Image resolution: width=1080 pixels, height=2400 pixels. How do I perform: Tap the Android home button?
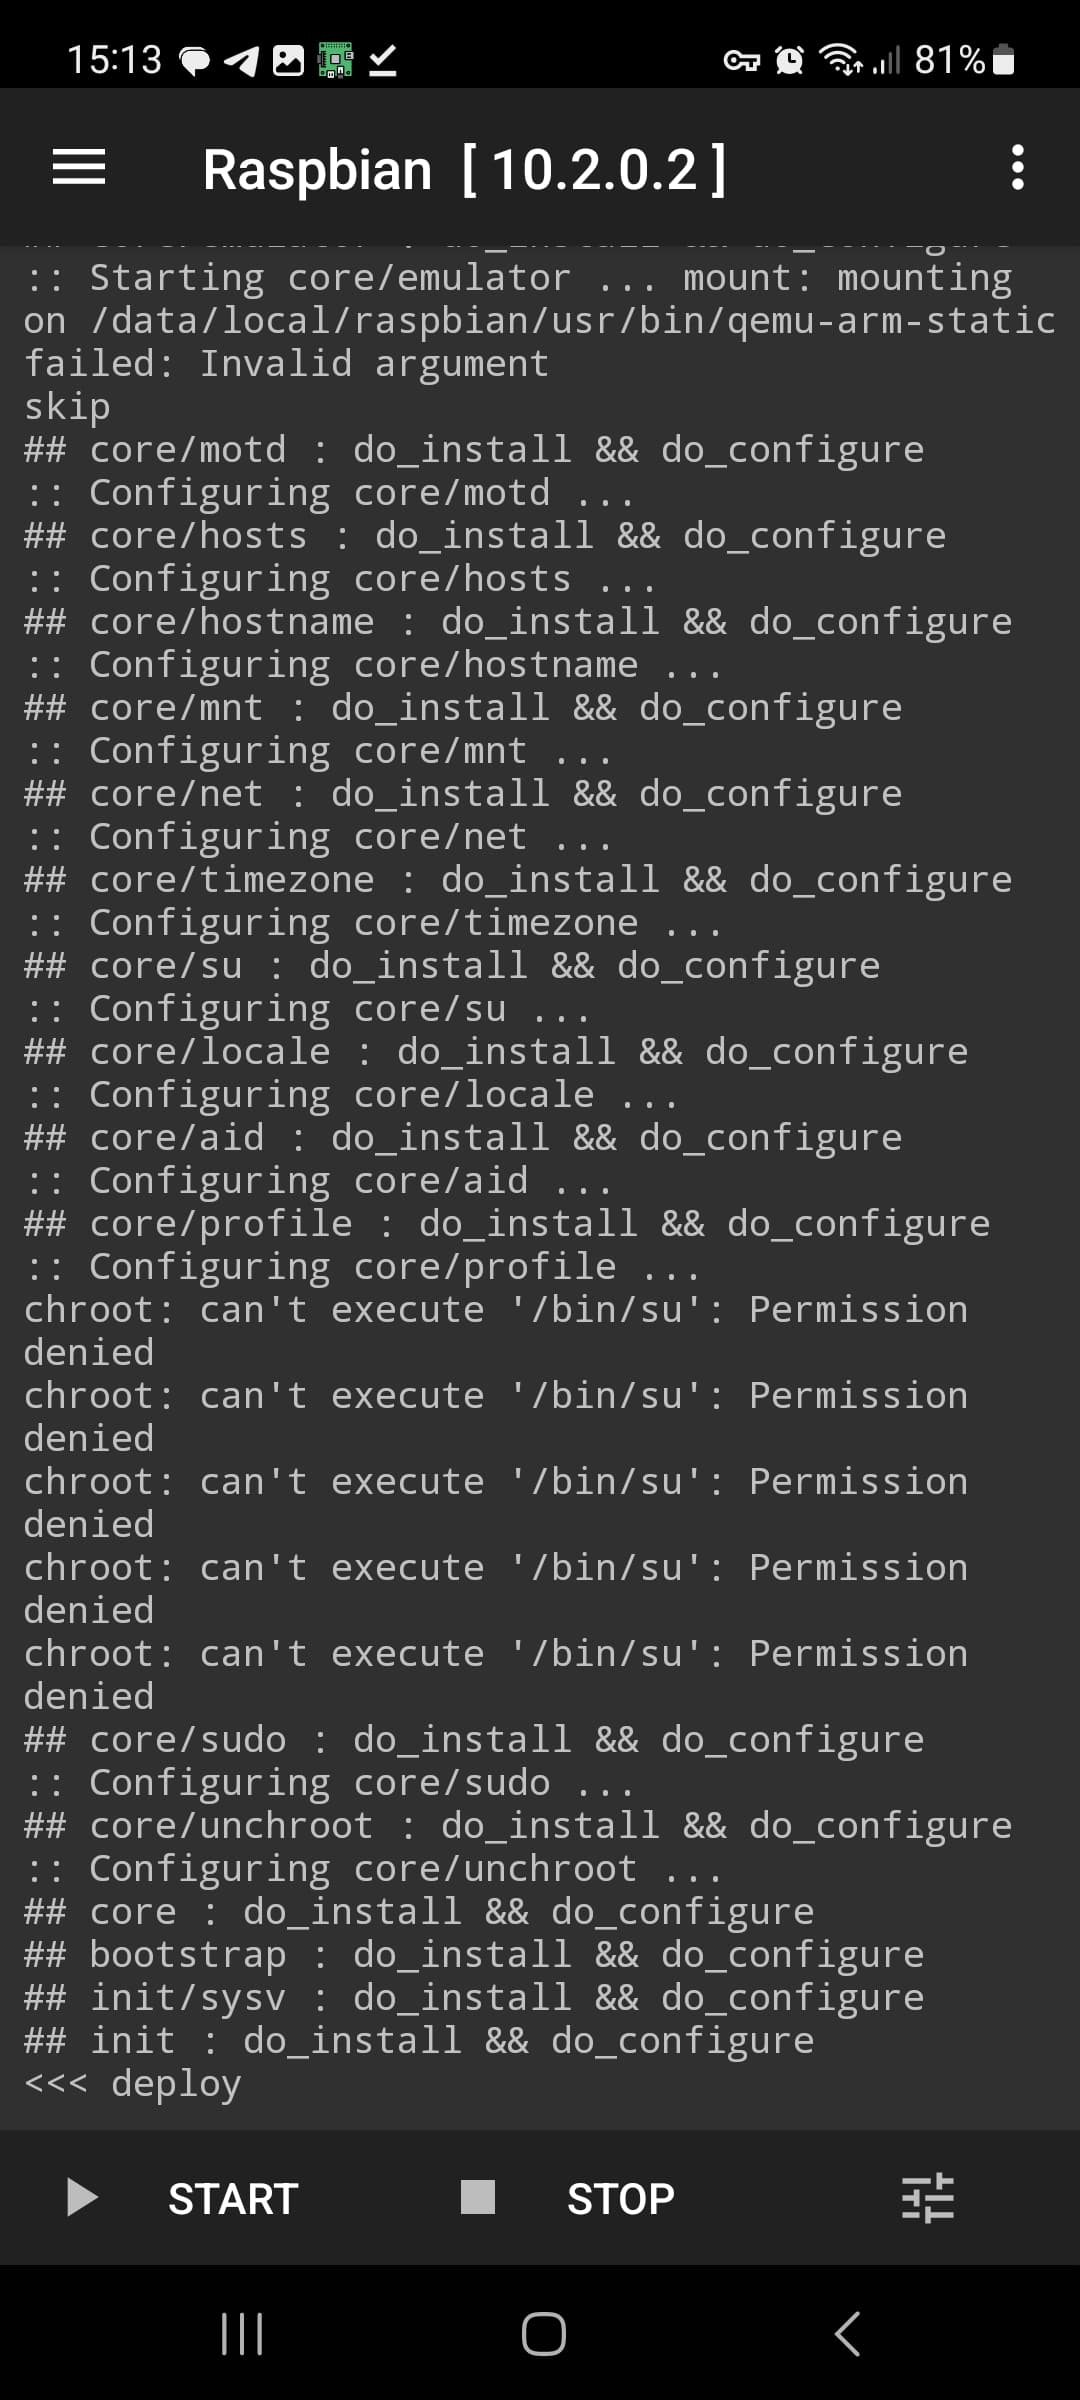(x=543, y=2334)
